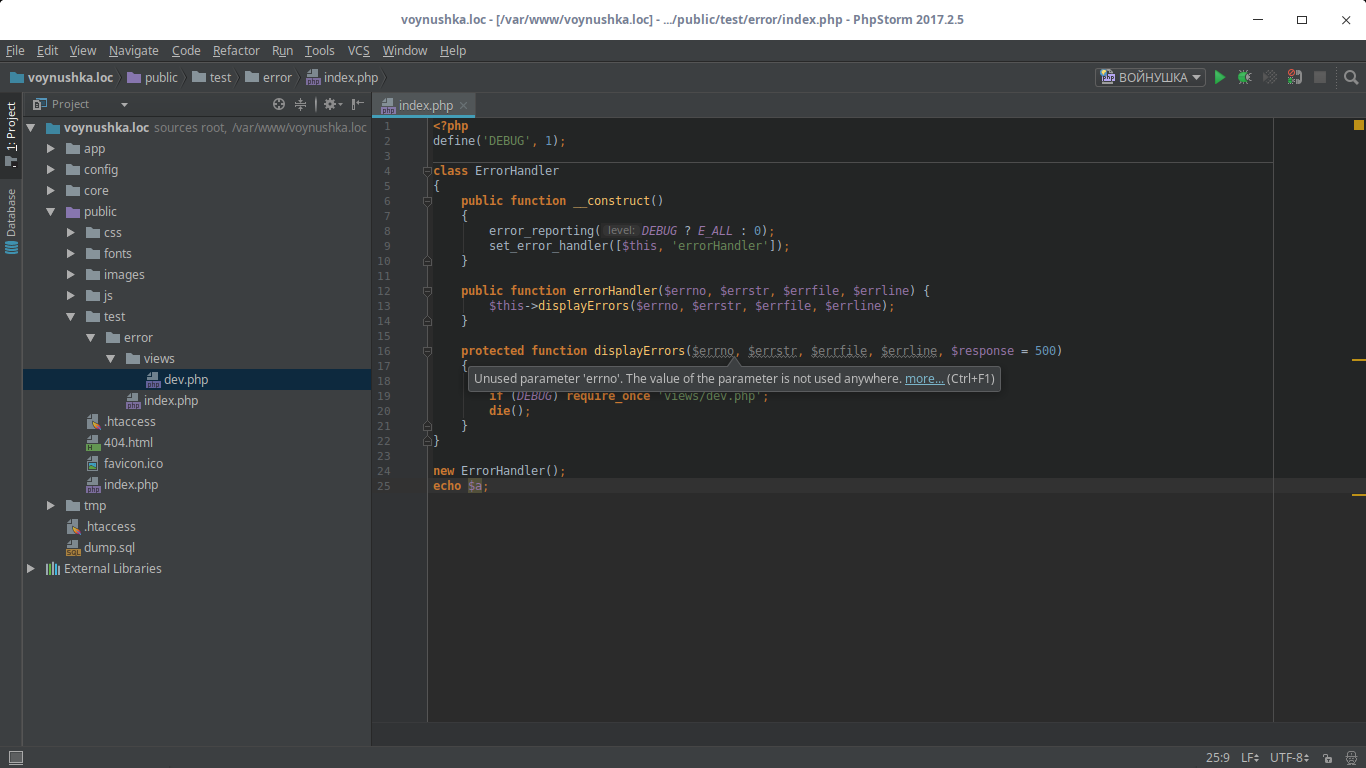The image size is (1366, 768).
Task: Open the UTF-8 encoding selector
Action: tap(1289, 758)
